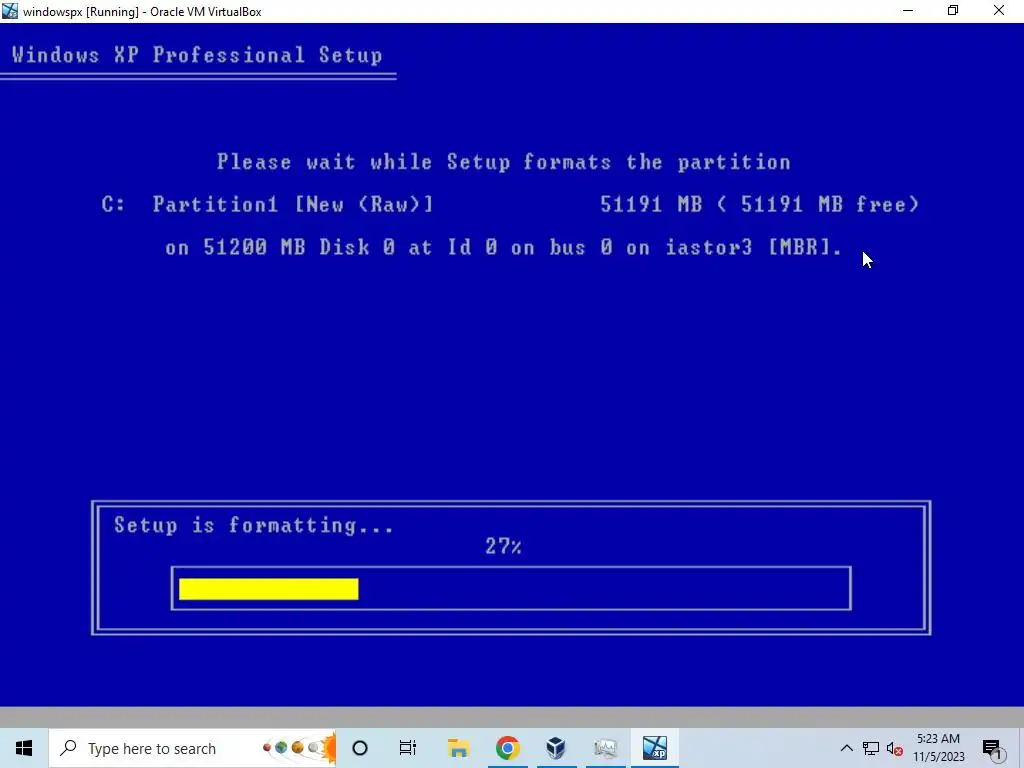Open Task View on the taskbar

click(x=408, y=748)
